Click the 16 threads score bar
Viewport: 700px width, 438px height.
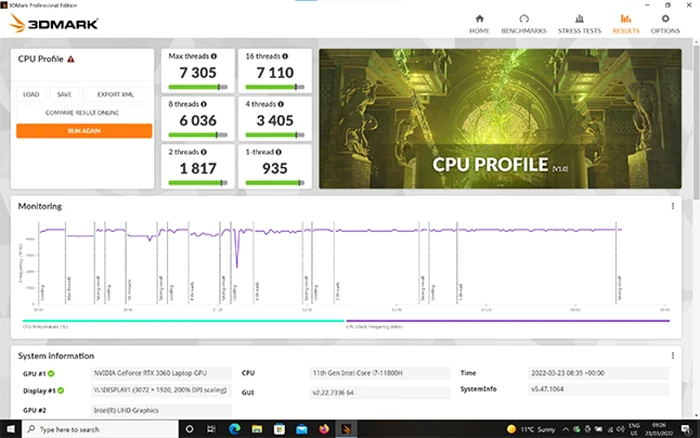click(x=275, y=87)
